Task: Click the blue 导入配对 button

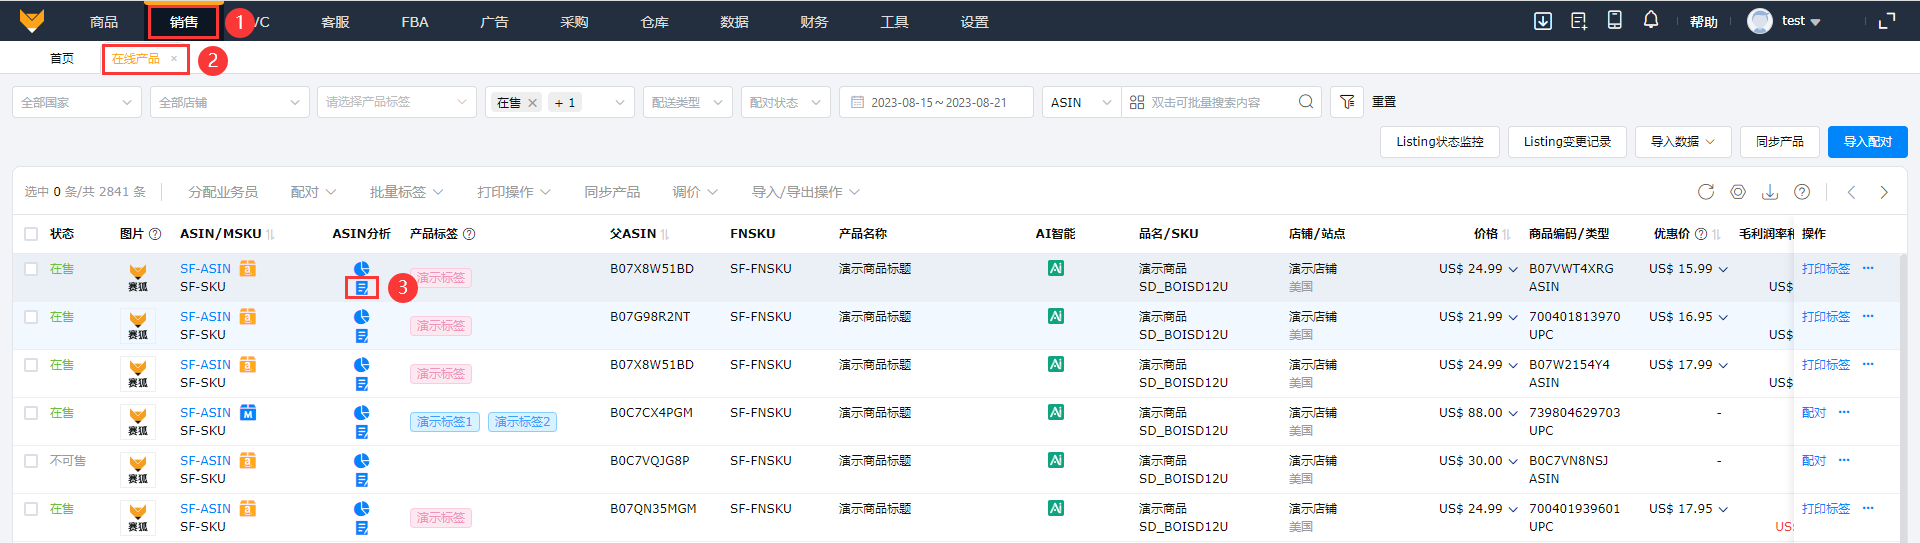Action: (x=1867, y=142)
